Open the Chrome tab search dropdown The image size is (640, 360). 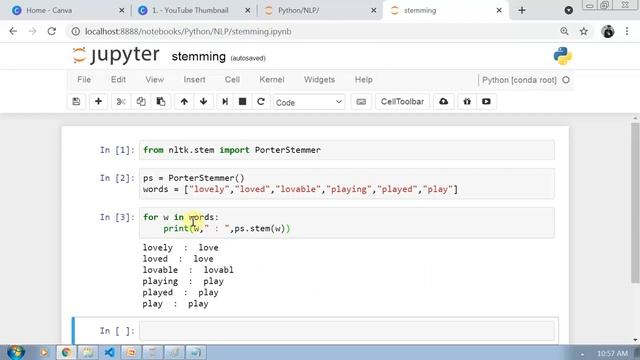pos(569,11)
